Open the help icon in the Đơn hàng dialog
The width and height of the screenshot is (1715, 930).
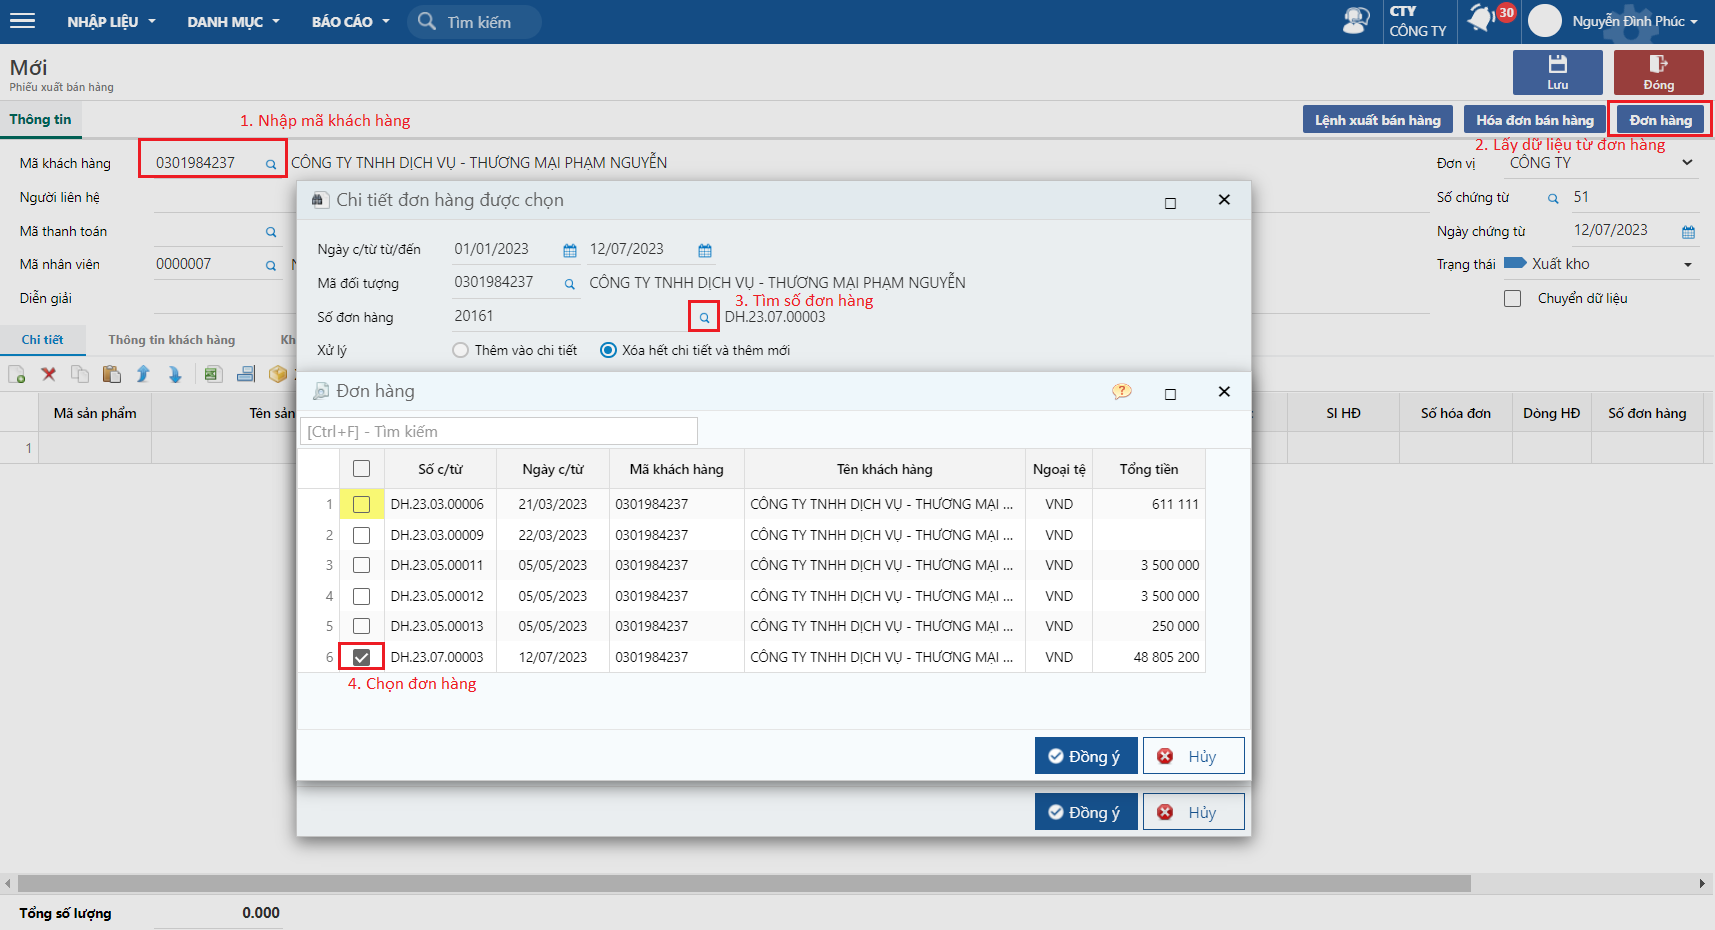[1122, 392]
